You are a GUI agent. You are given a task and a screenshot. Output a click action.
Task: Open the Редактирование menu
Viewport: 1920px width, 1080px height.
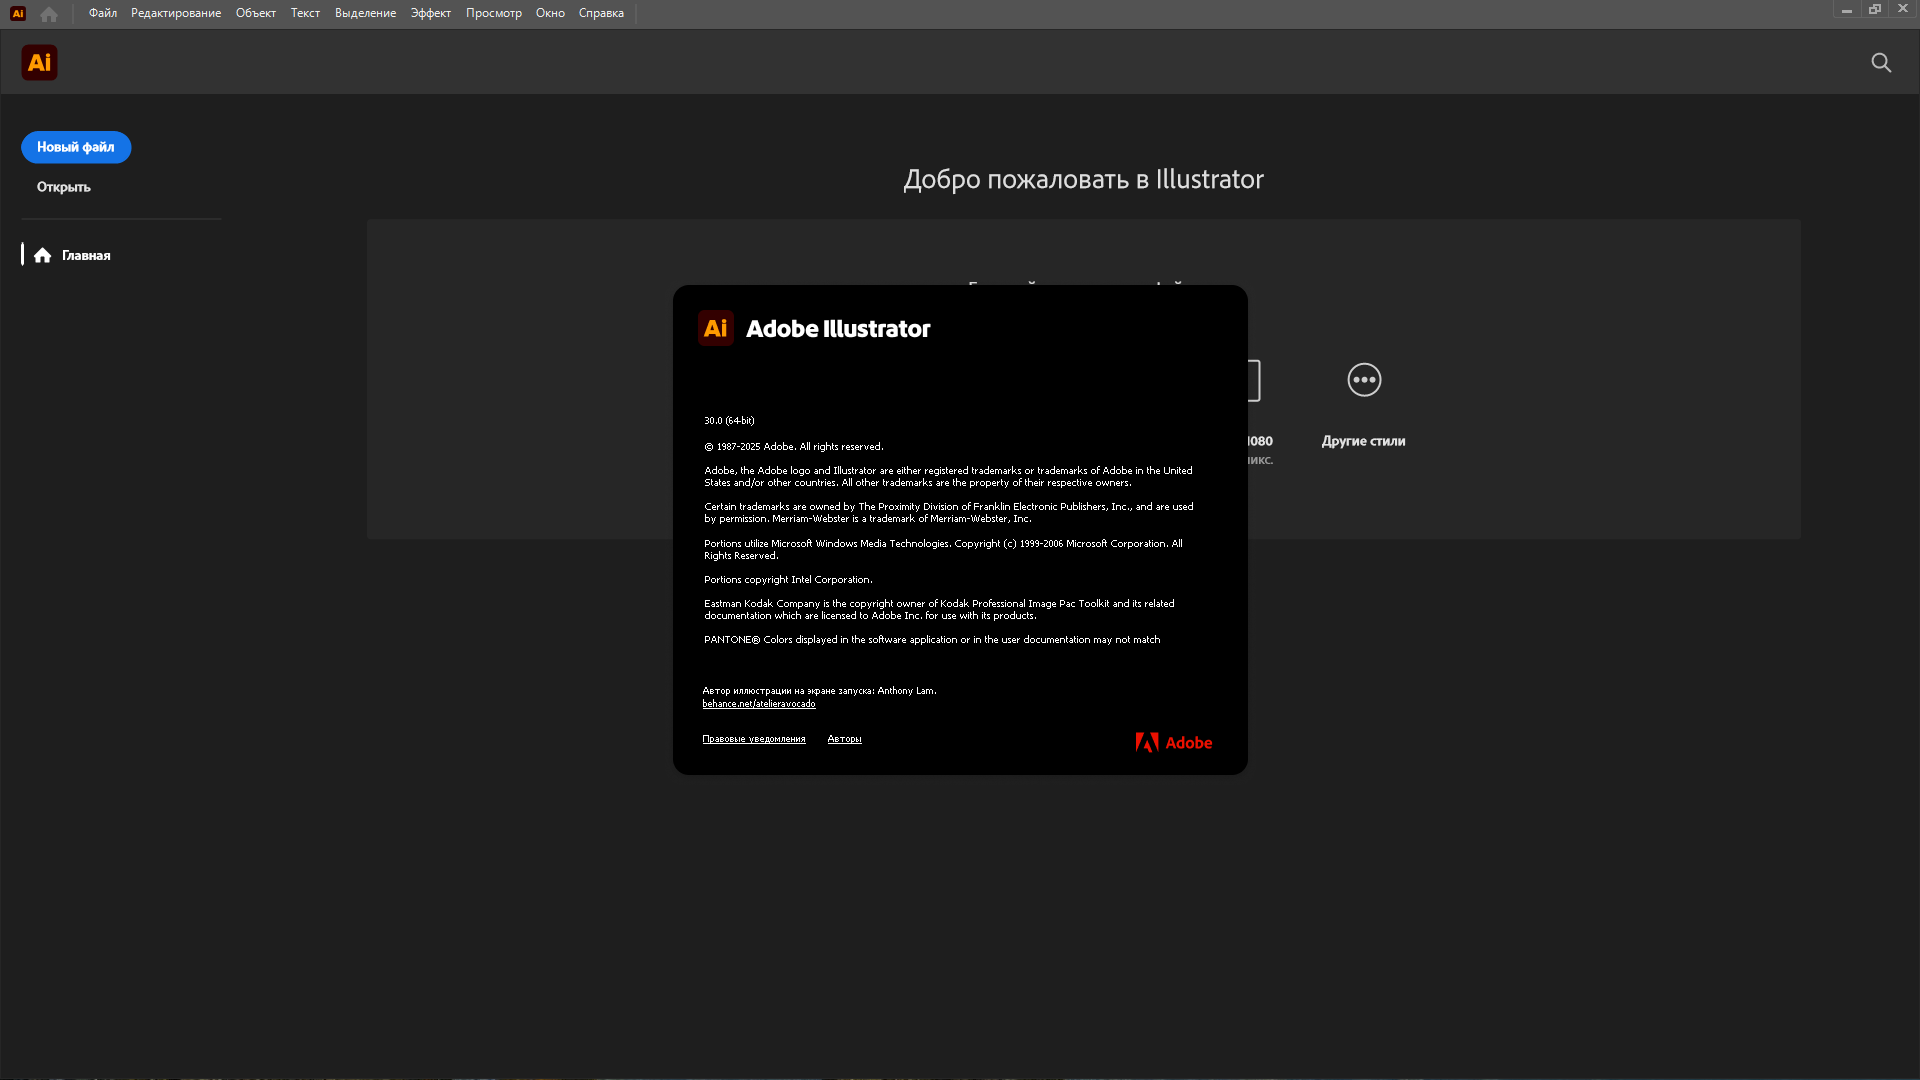point(176,13)
